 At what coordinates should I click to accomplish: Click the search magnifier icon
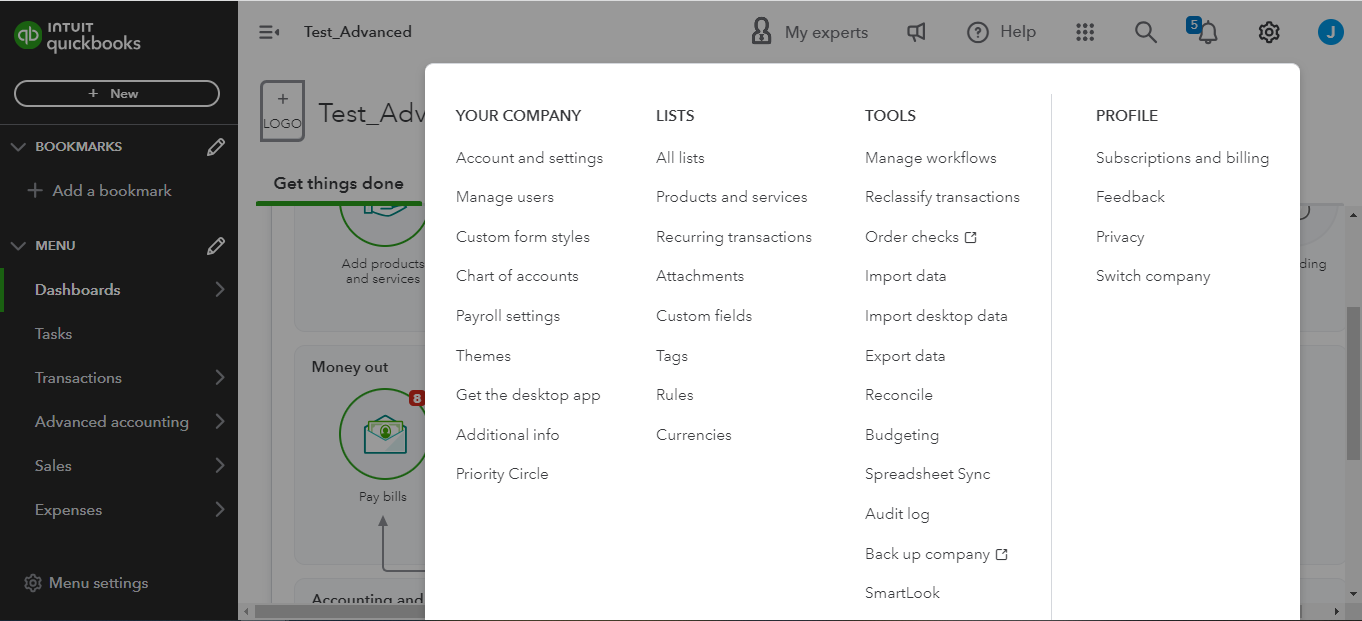click(x=1145, y=32)
